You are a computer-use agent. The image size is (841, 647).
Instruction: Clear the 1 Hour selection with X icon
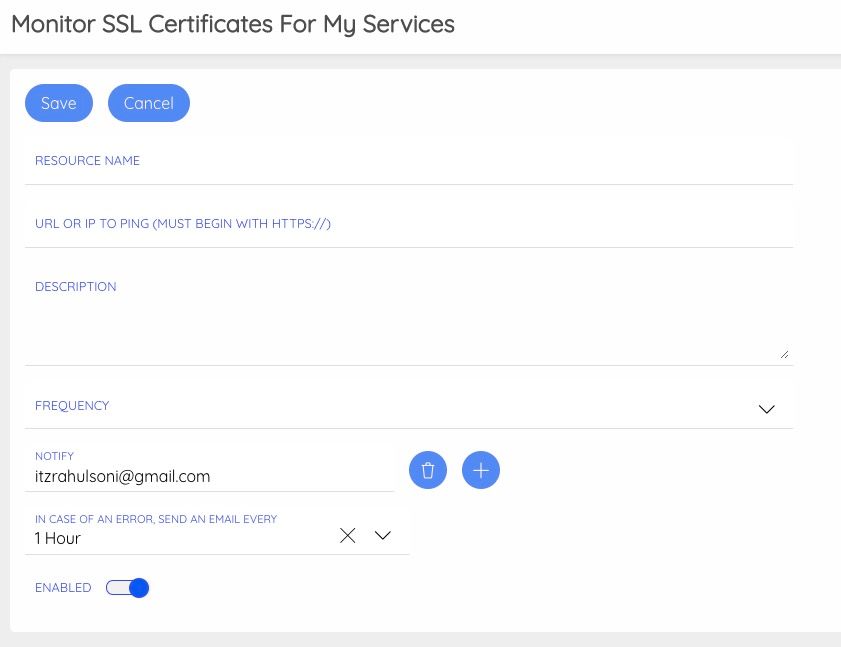pyautogui.click(x=348, y=535)
